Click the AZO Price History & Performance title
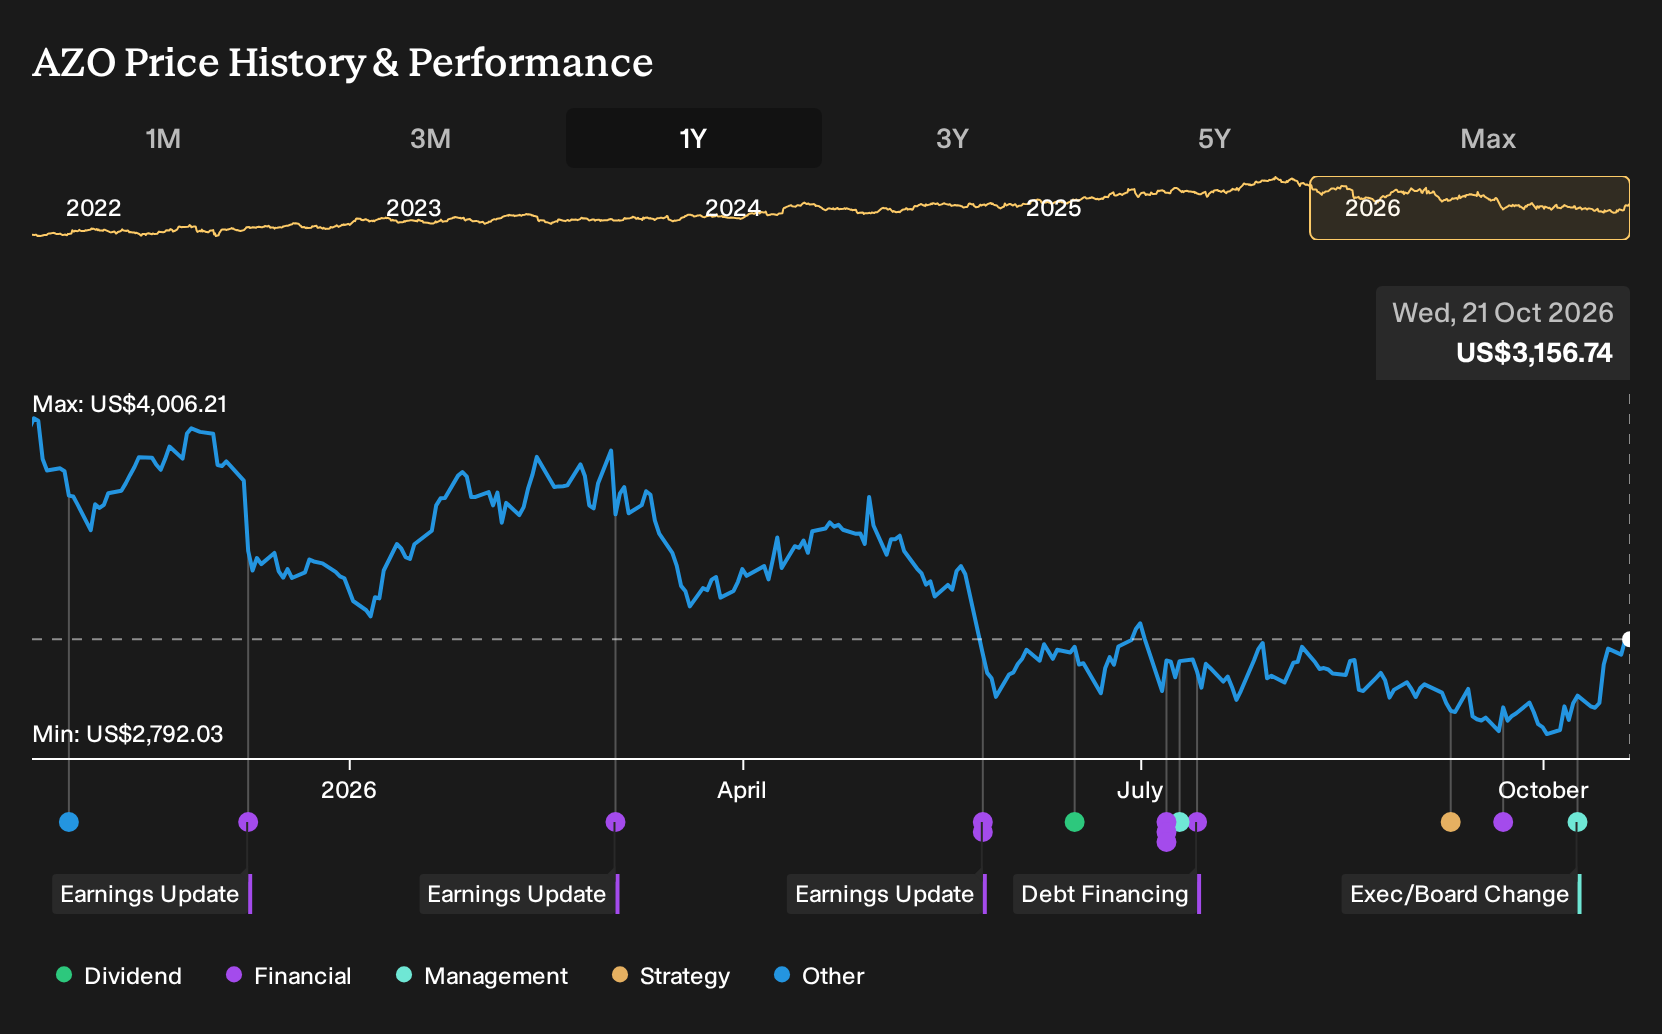 (x=343, y=62)
